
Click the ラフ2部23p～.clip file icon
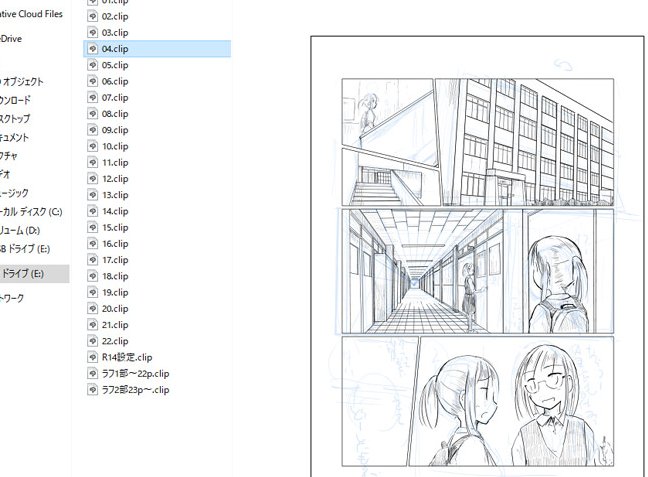tap(93, 389)
